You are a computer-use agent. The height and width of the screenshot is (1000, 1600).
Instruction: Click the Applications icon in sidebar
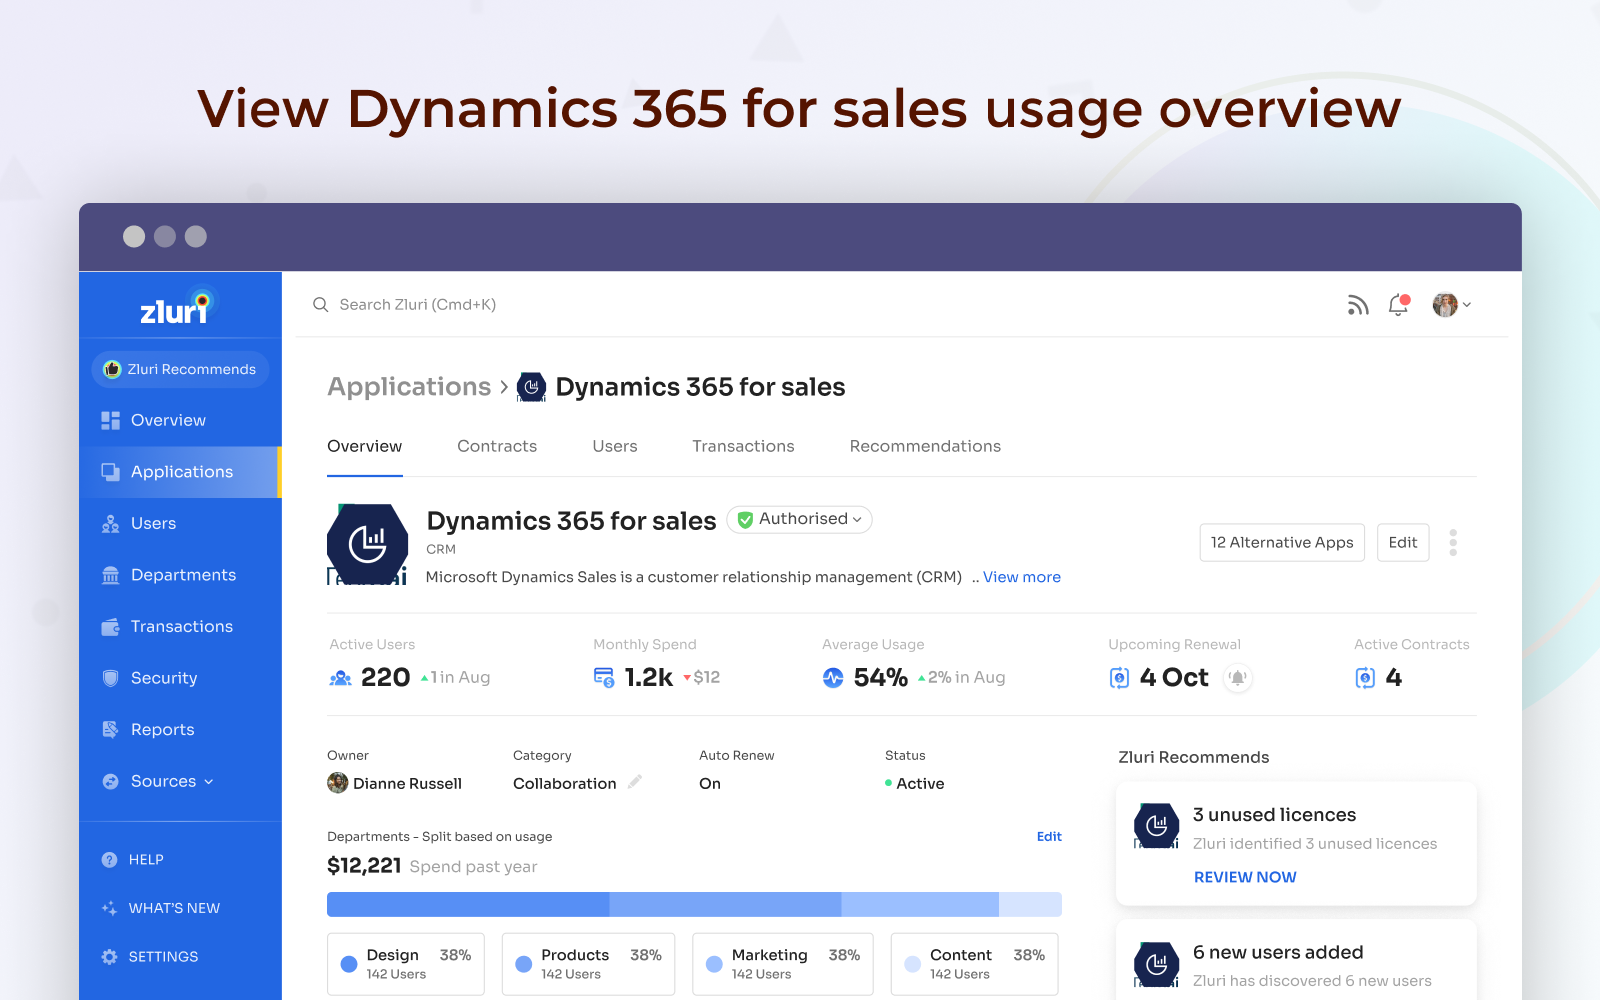click(x=110, y=472)
